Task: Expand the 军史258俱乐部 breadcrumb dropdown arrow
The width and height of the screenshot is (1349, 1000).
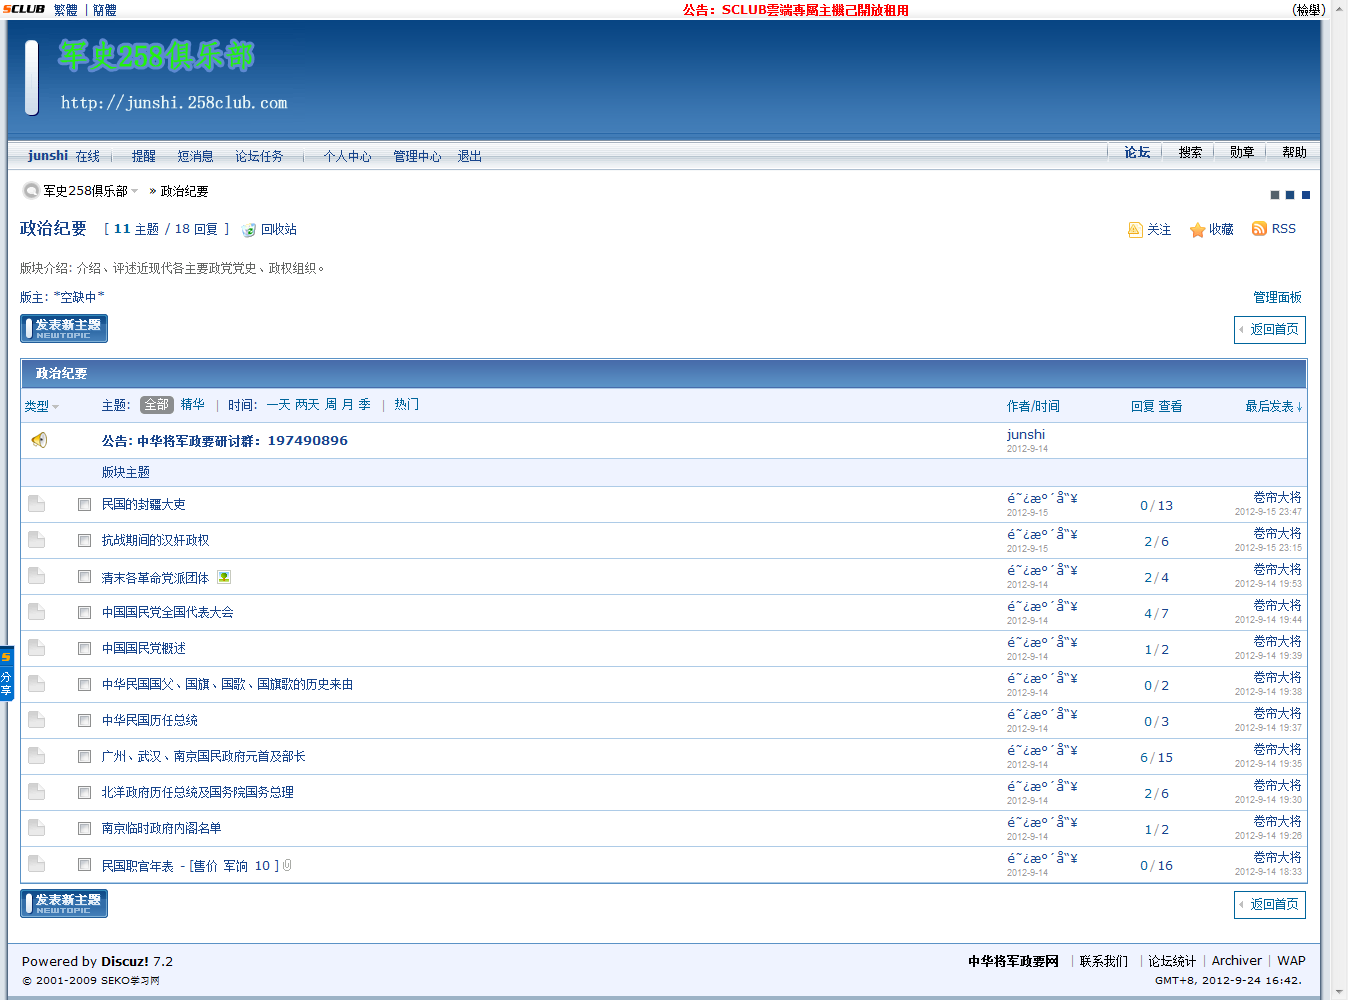Action: [x=135, y=191]
